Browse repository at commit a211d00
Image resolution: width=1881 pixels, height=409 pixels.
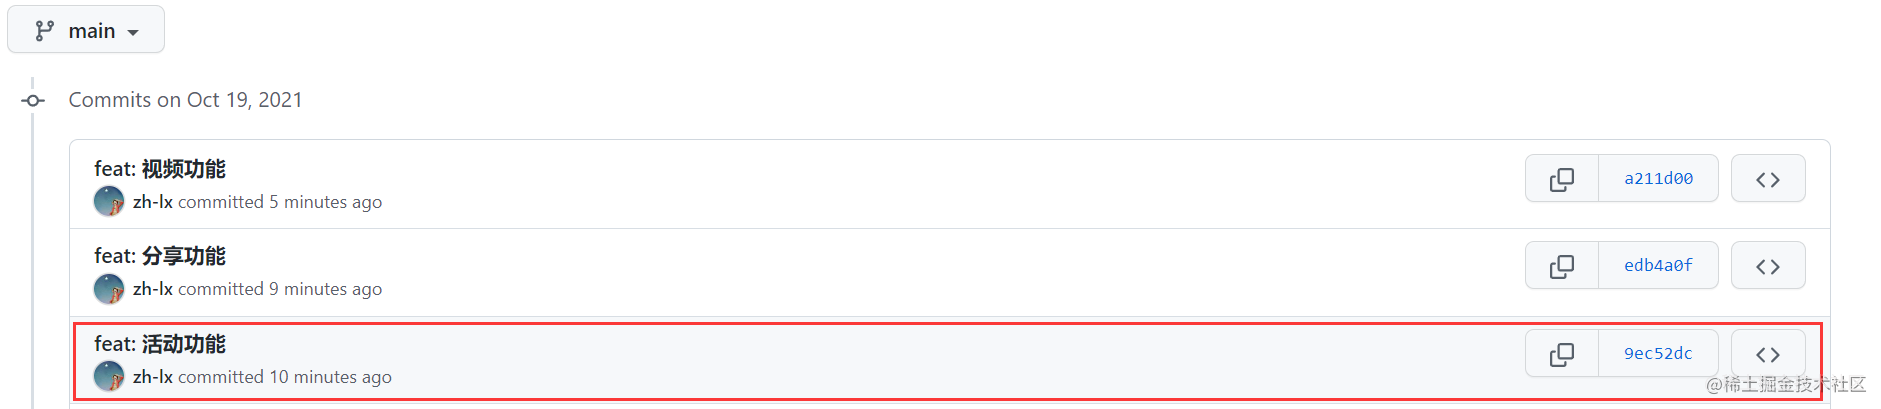pos(1768,179)
